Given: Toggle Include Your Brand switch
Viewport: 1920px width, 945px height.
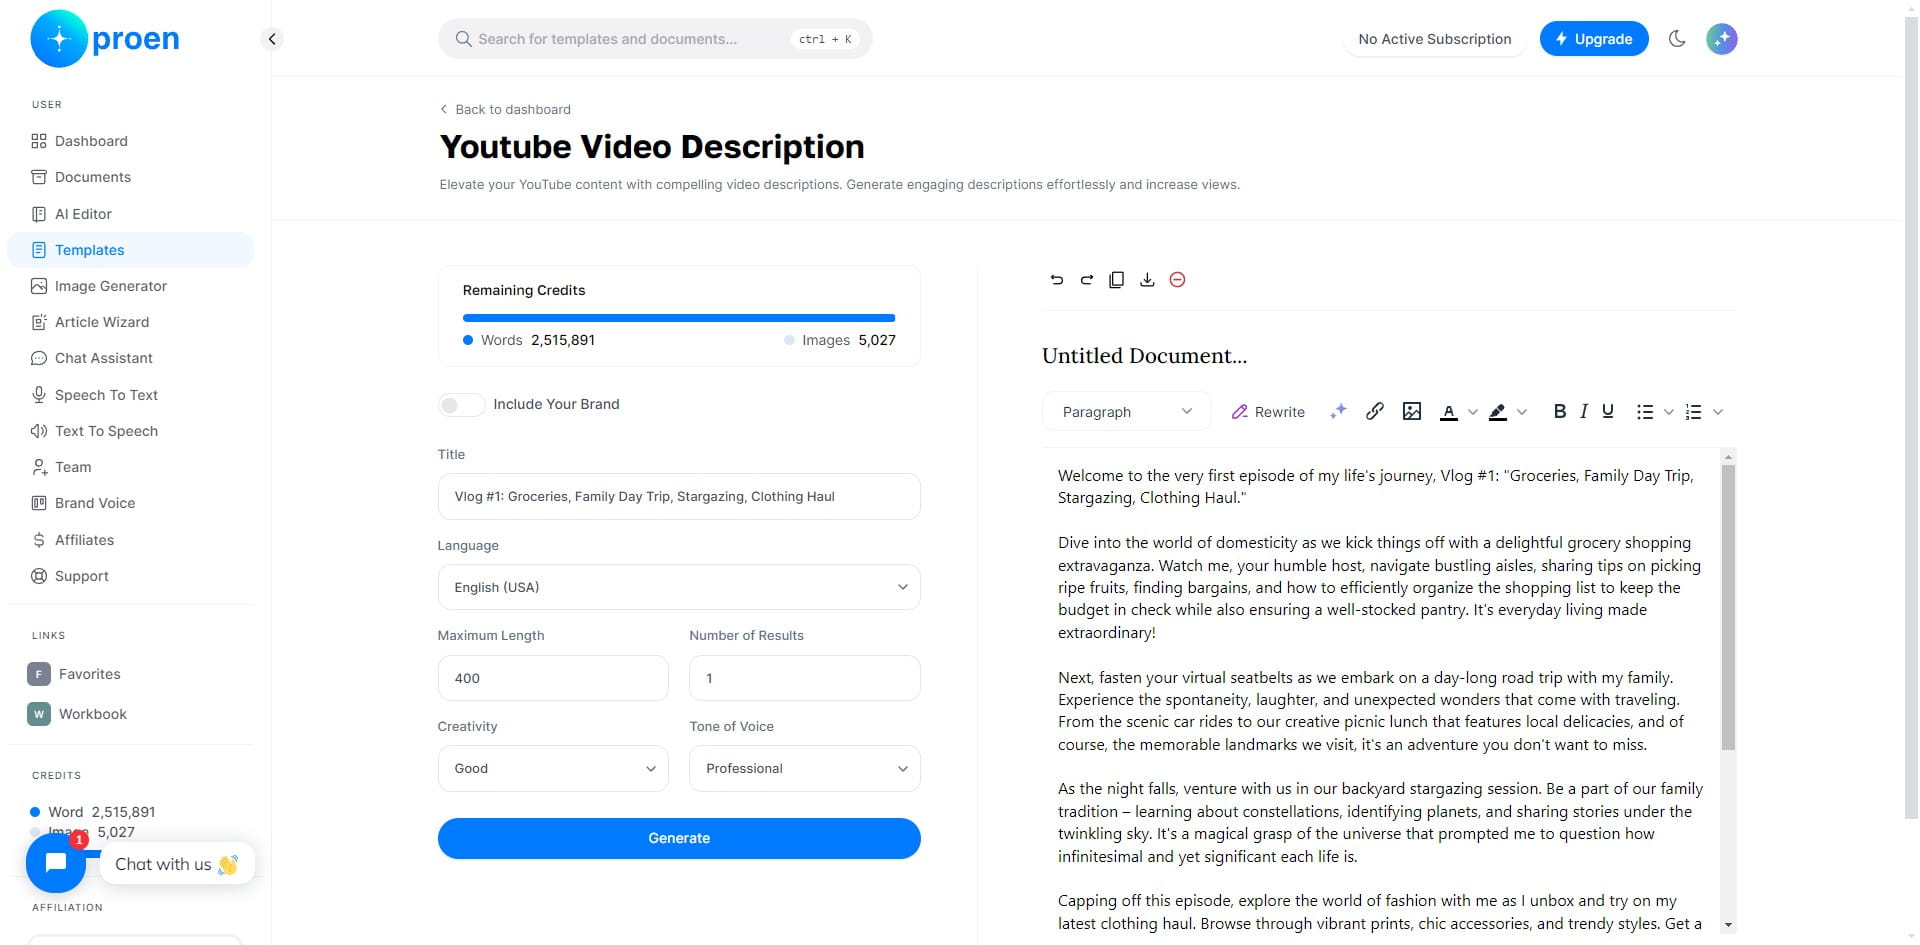Looking at the screenshot, I should tap(461, 404).
